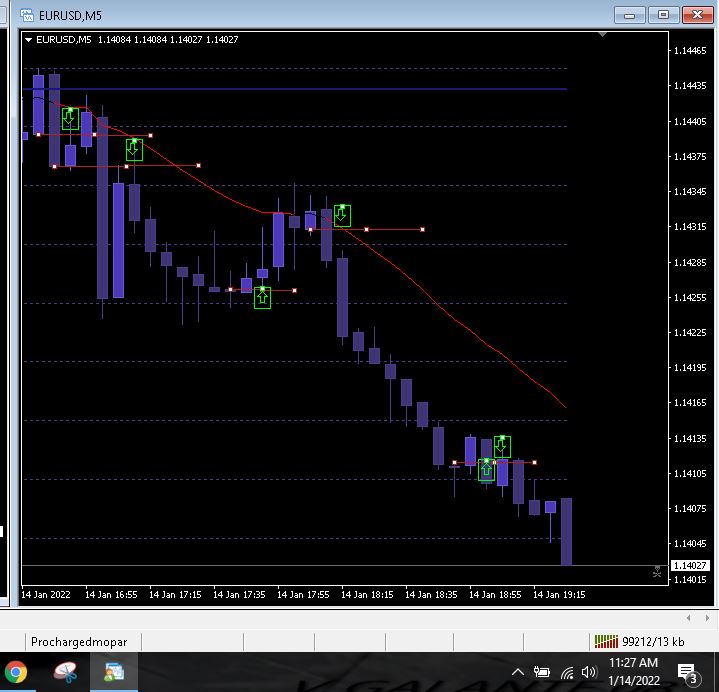Click the 1.14225 price scale label

tap(690, 332)
